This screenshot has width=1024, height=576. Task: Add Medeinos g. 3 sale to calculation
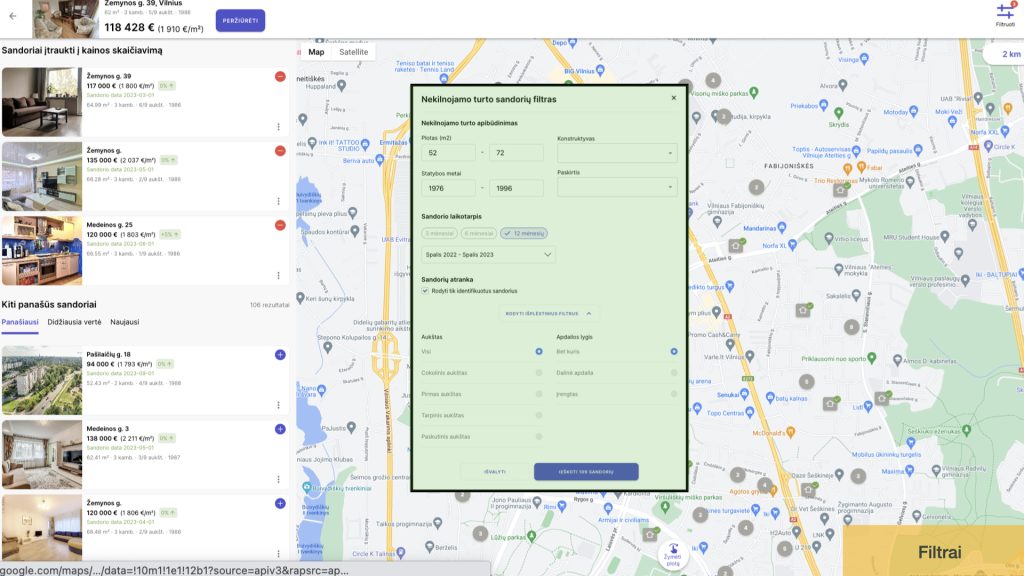pyautogui.click(x=279, y=429)
